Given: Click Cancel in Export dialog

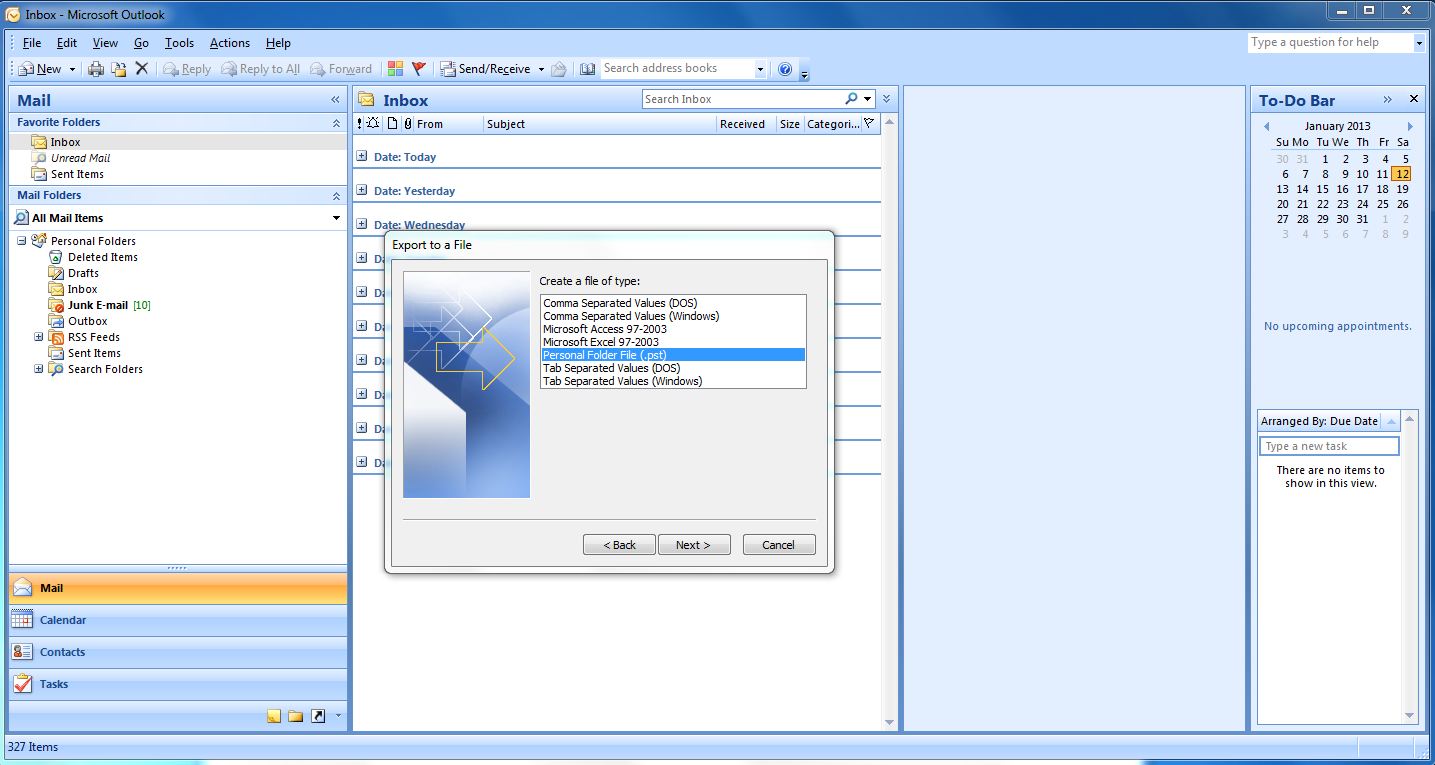Looking at the screenshot, I should pos(778,545).
